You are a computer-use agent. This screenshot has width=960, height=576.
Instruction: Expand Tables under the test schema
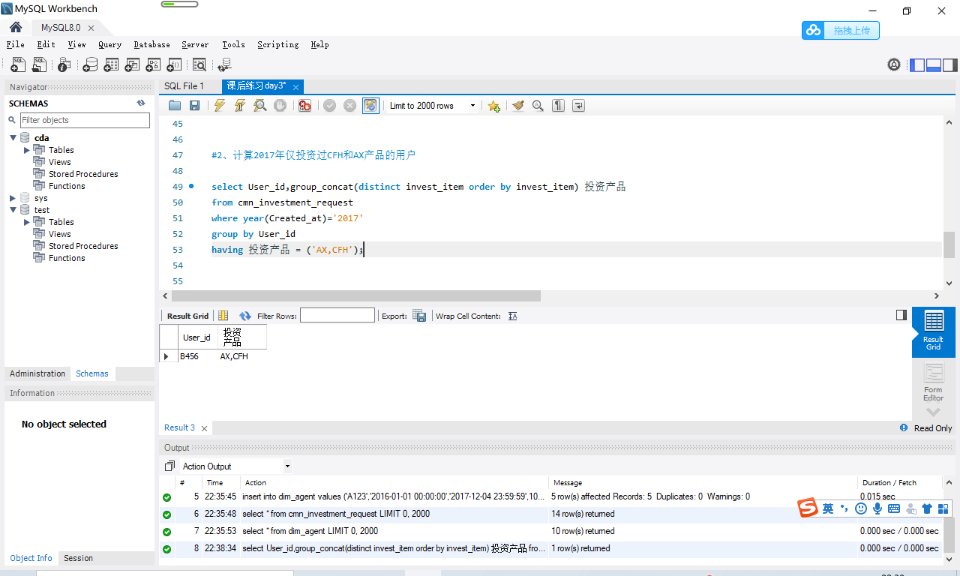[x=28, y=222]
